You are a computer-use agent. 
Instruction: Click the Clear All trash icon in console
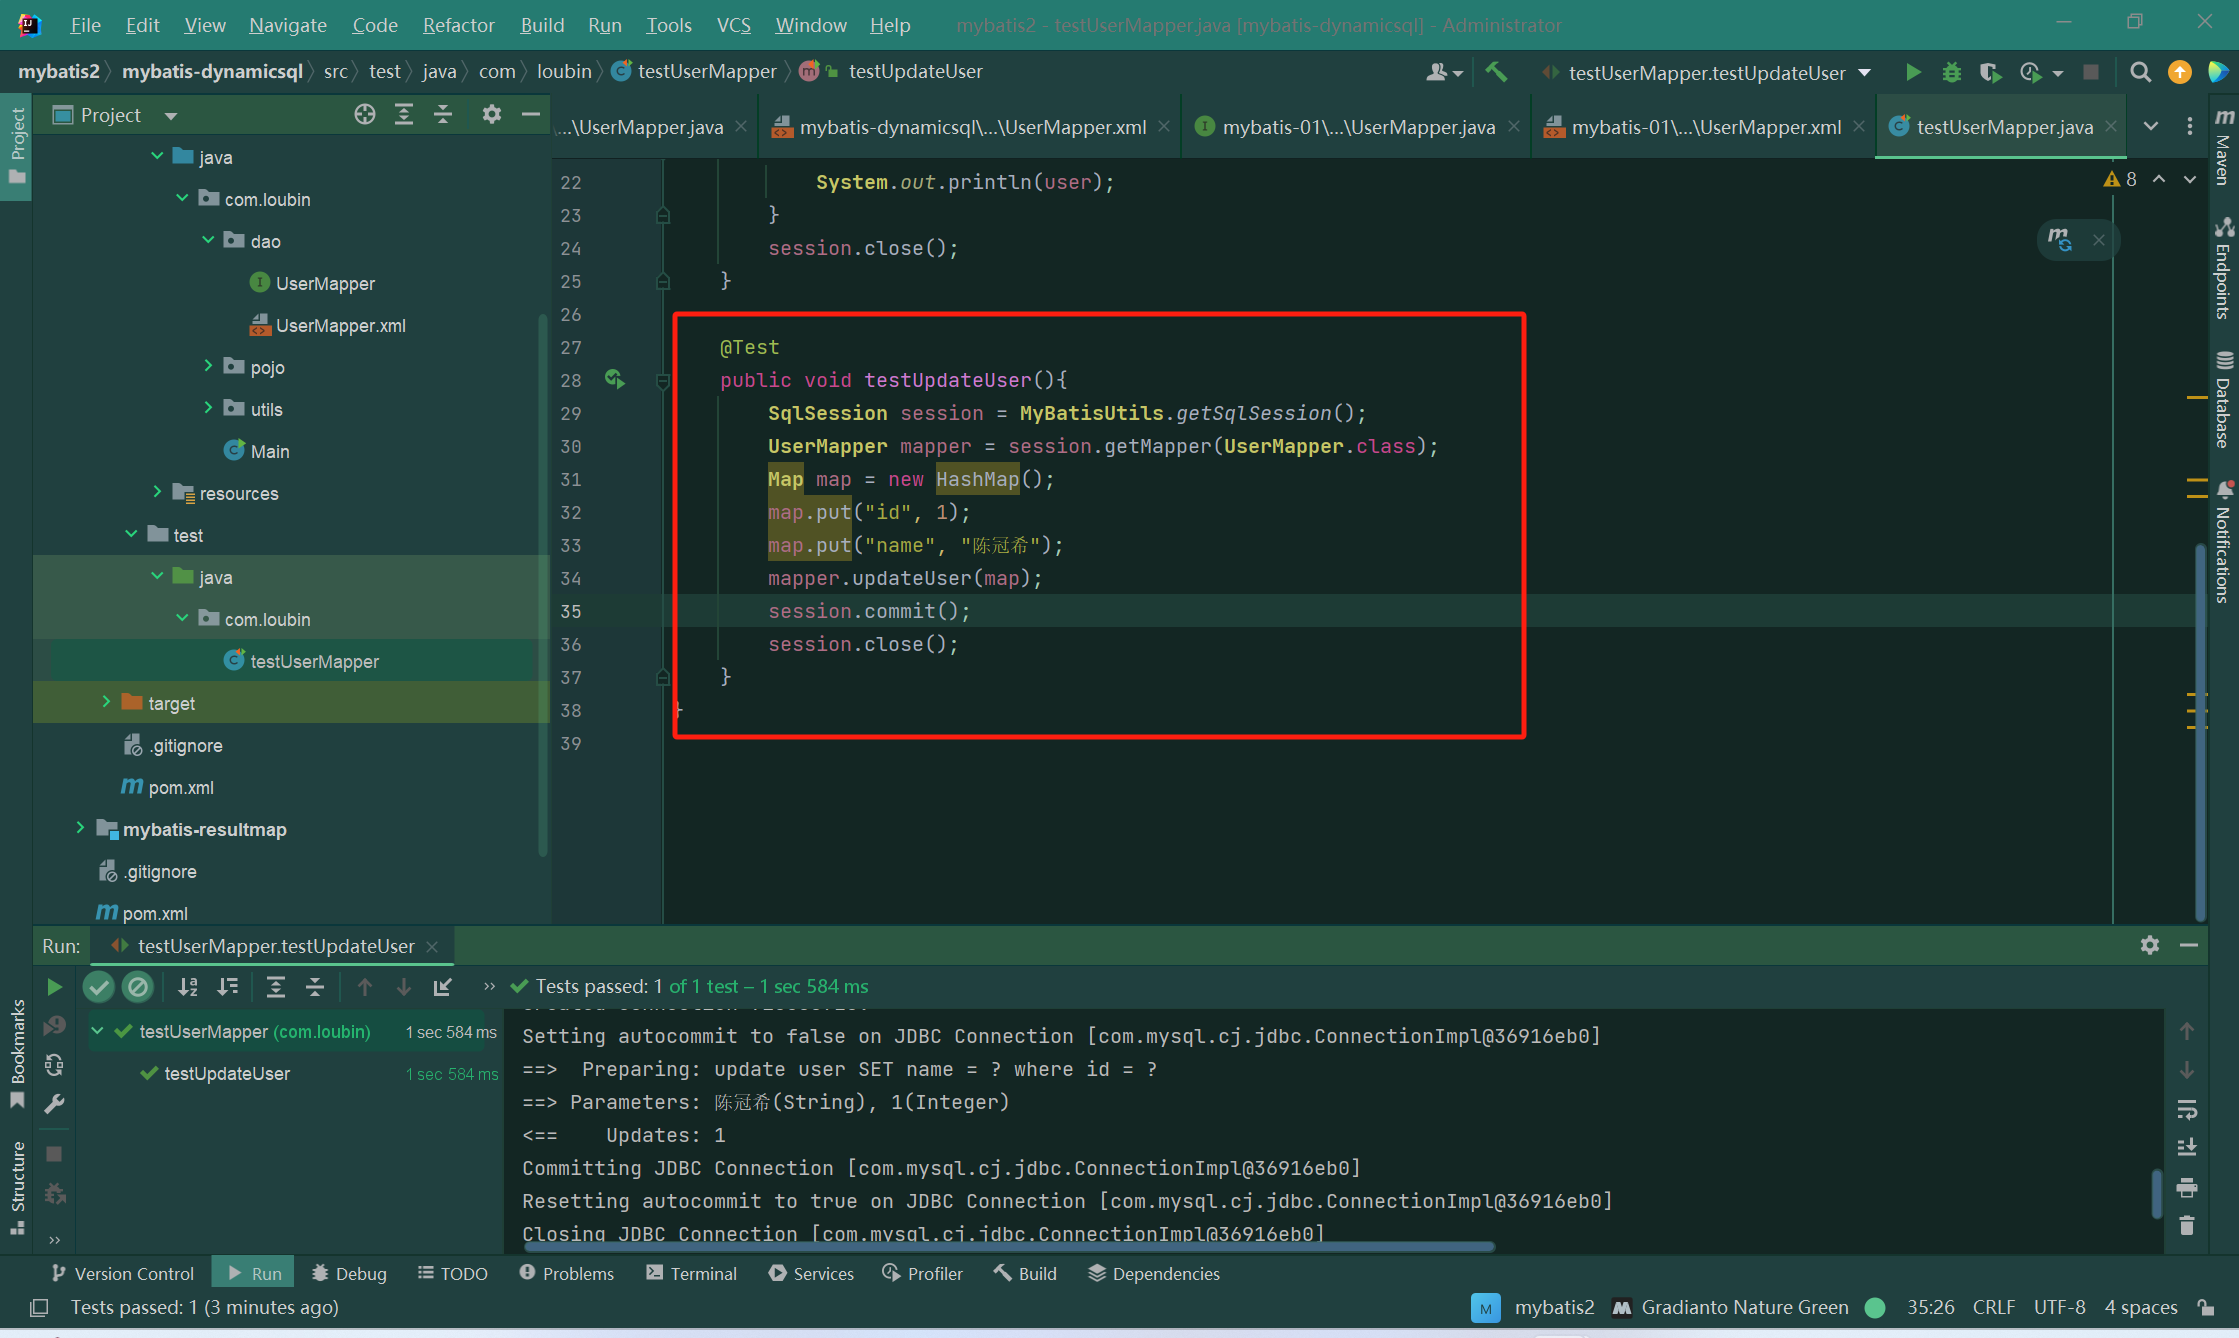(2187, 1225)
